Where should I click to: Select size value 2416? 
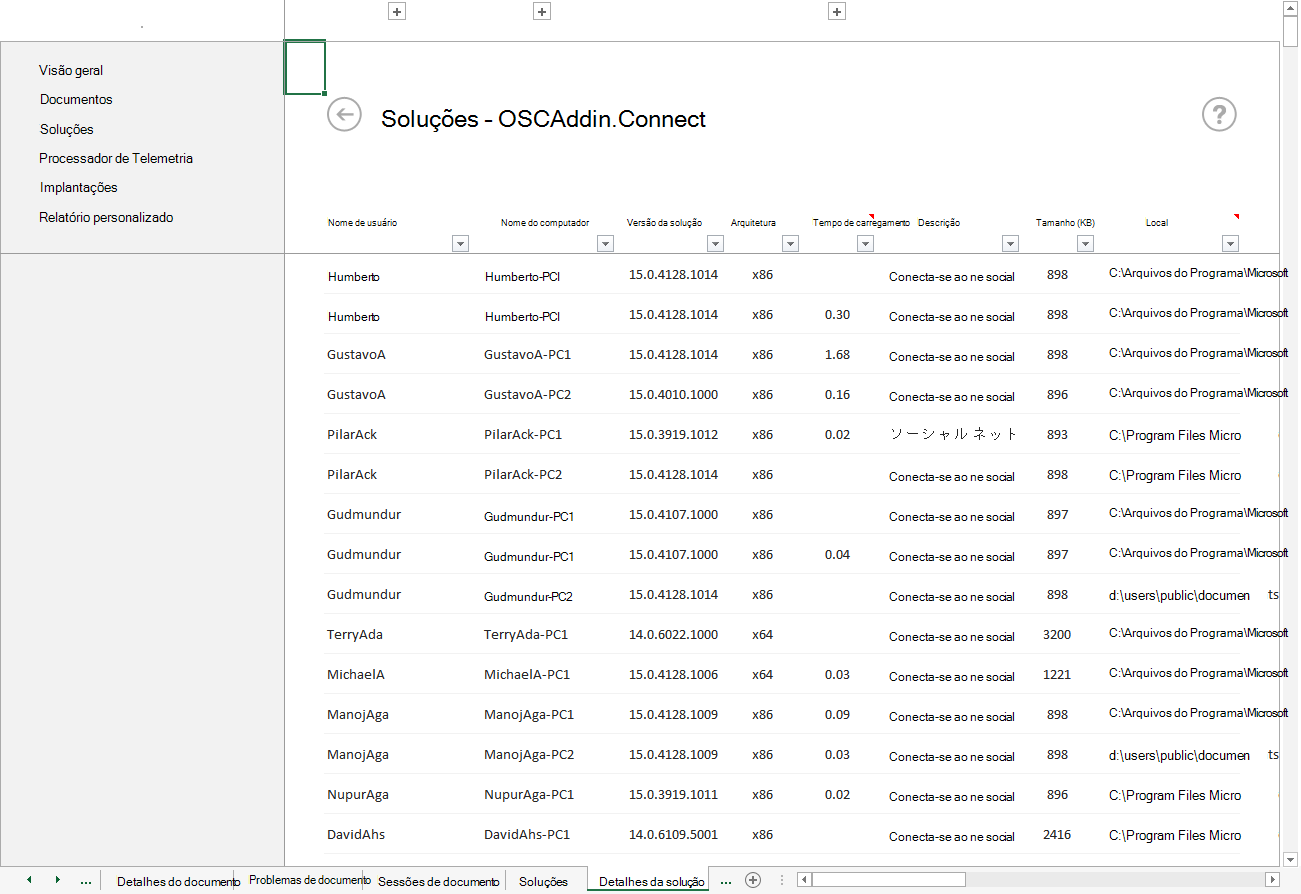tap(1057, 835)
